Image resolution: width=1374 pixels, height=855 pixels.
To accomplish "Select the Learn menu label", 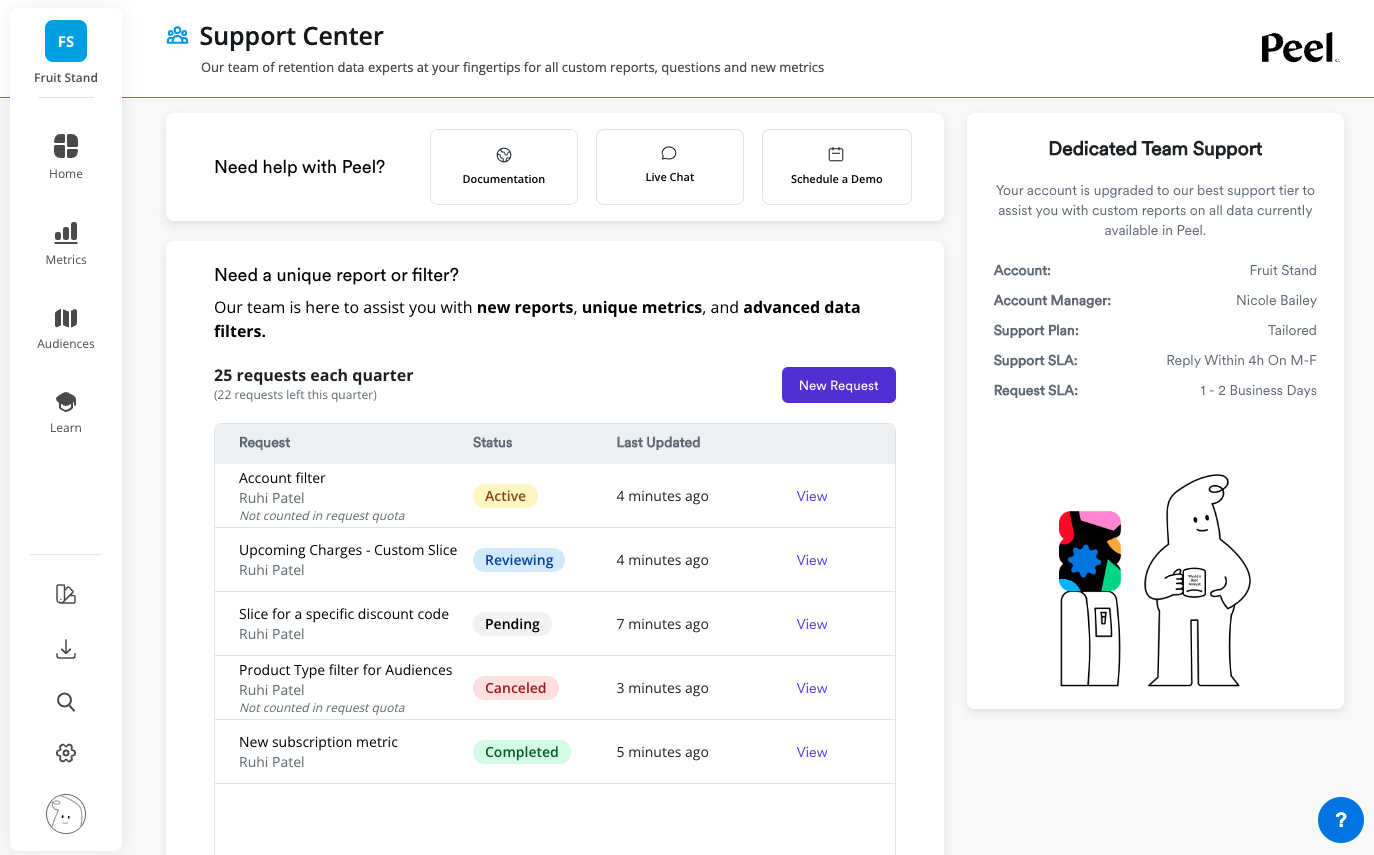I will pos(66,428).
